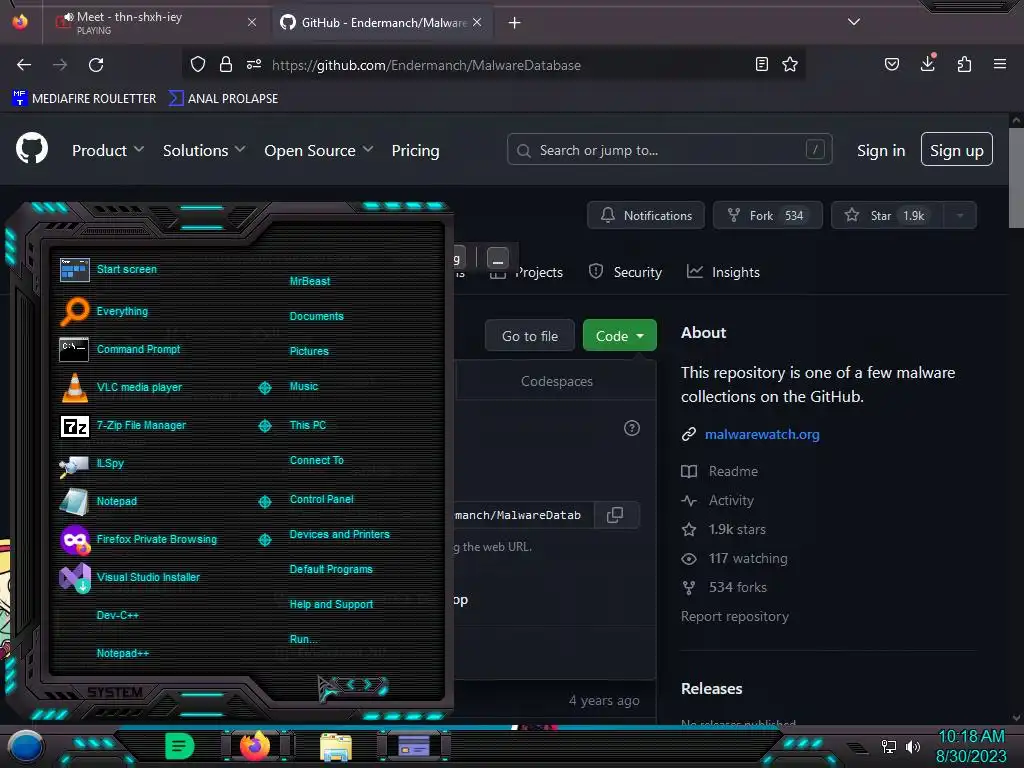Click the Firefox icon in the taskbar

(x=255, y=745)
